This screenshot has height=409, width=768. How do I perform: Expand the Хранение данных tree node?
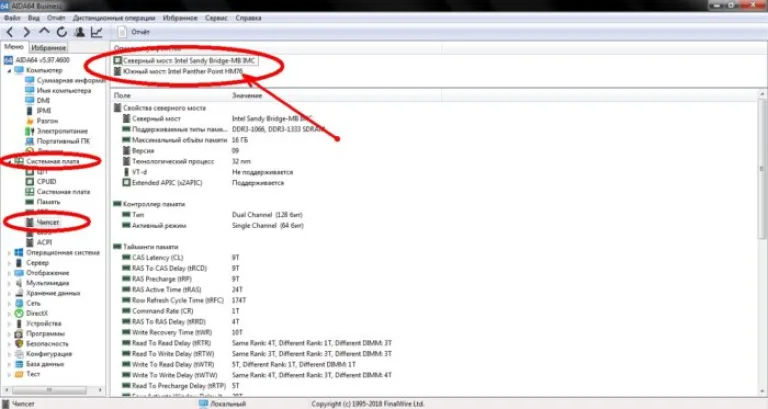[9, 293]
